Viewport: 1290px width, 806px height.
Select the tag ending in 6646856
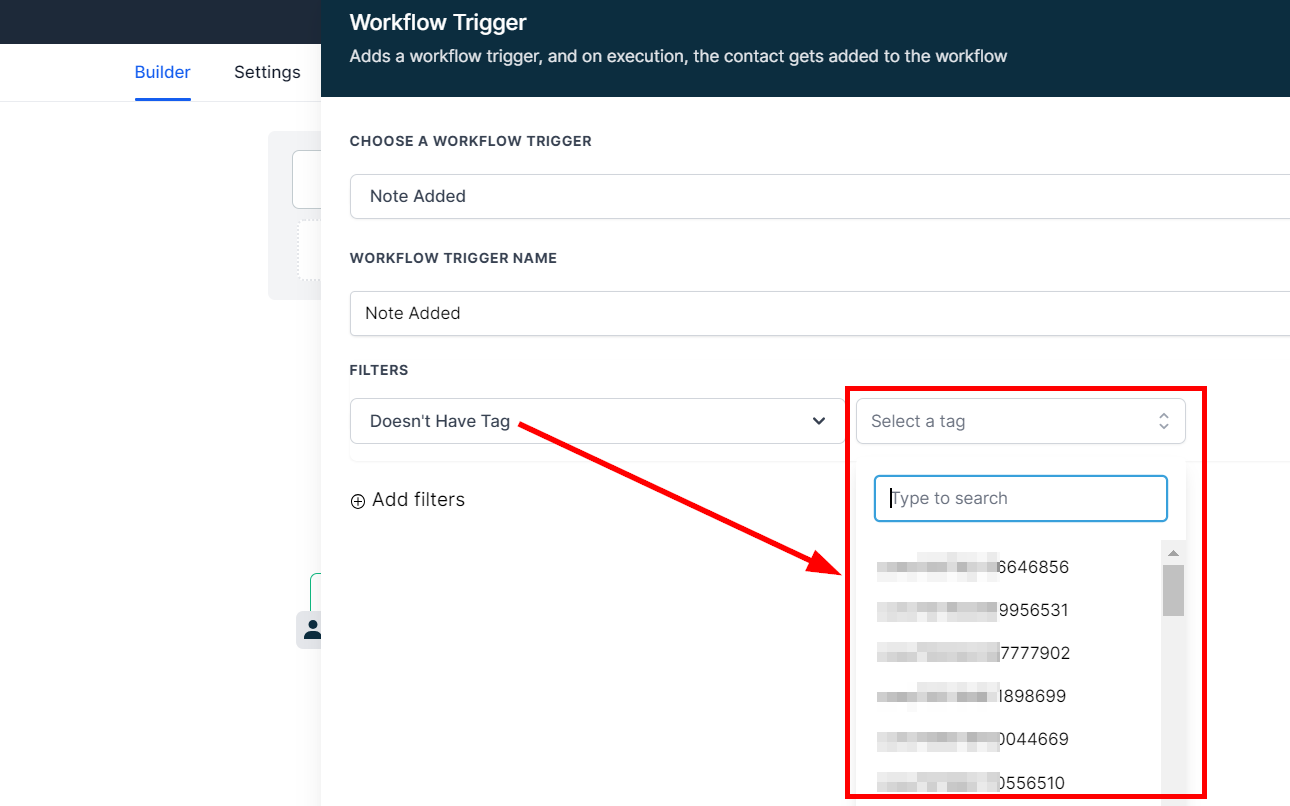coord(972,567)
